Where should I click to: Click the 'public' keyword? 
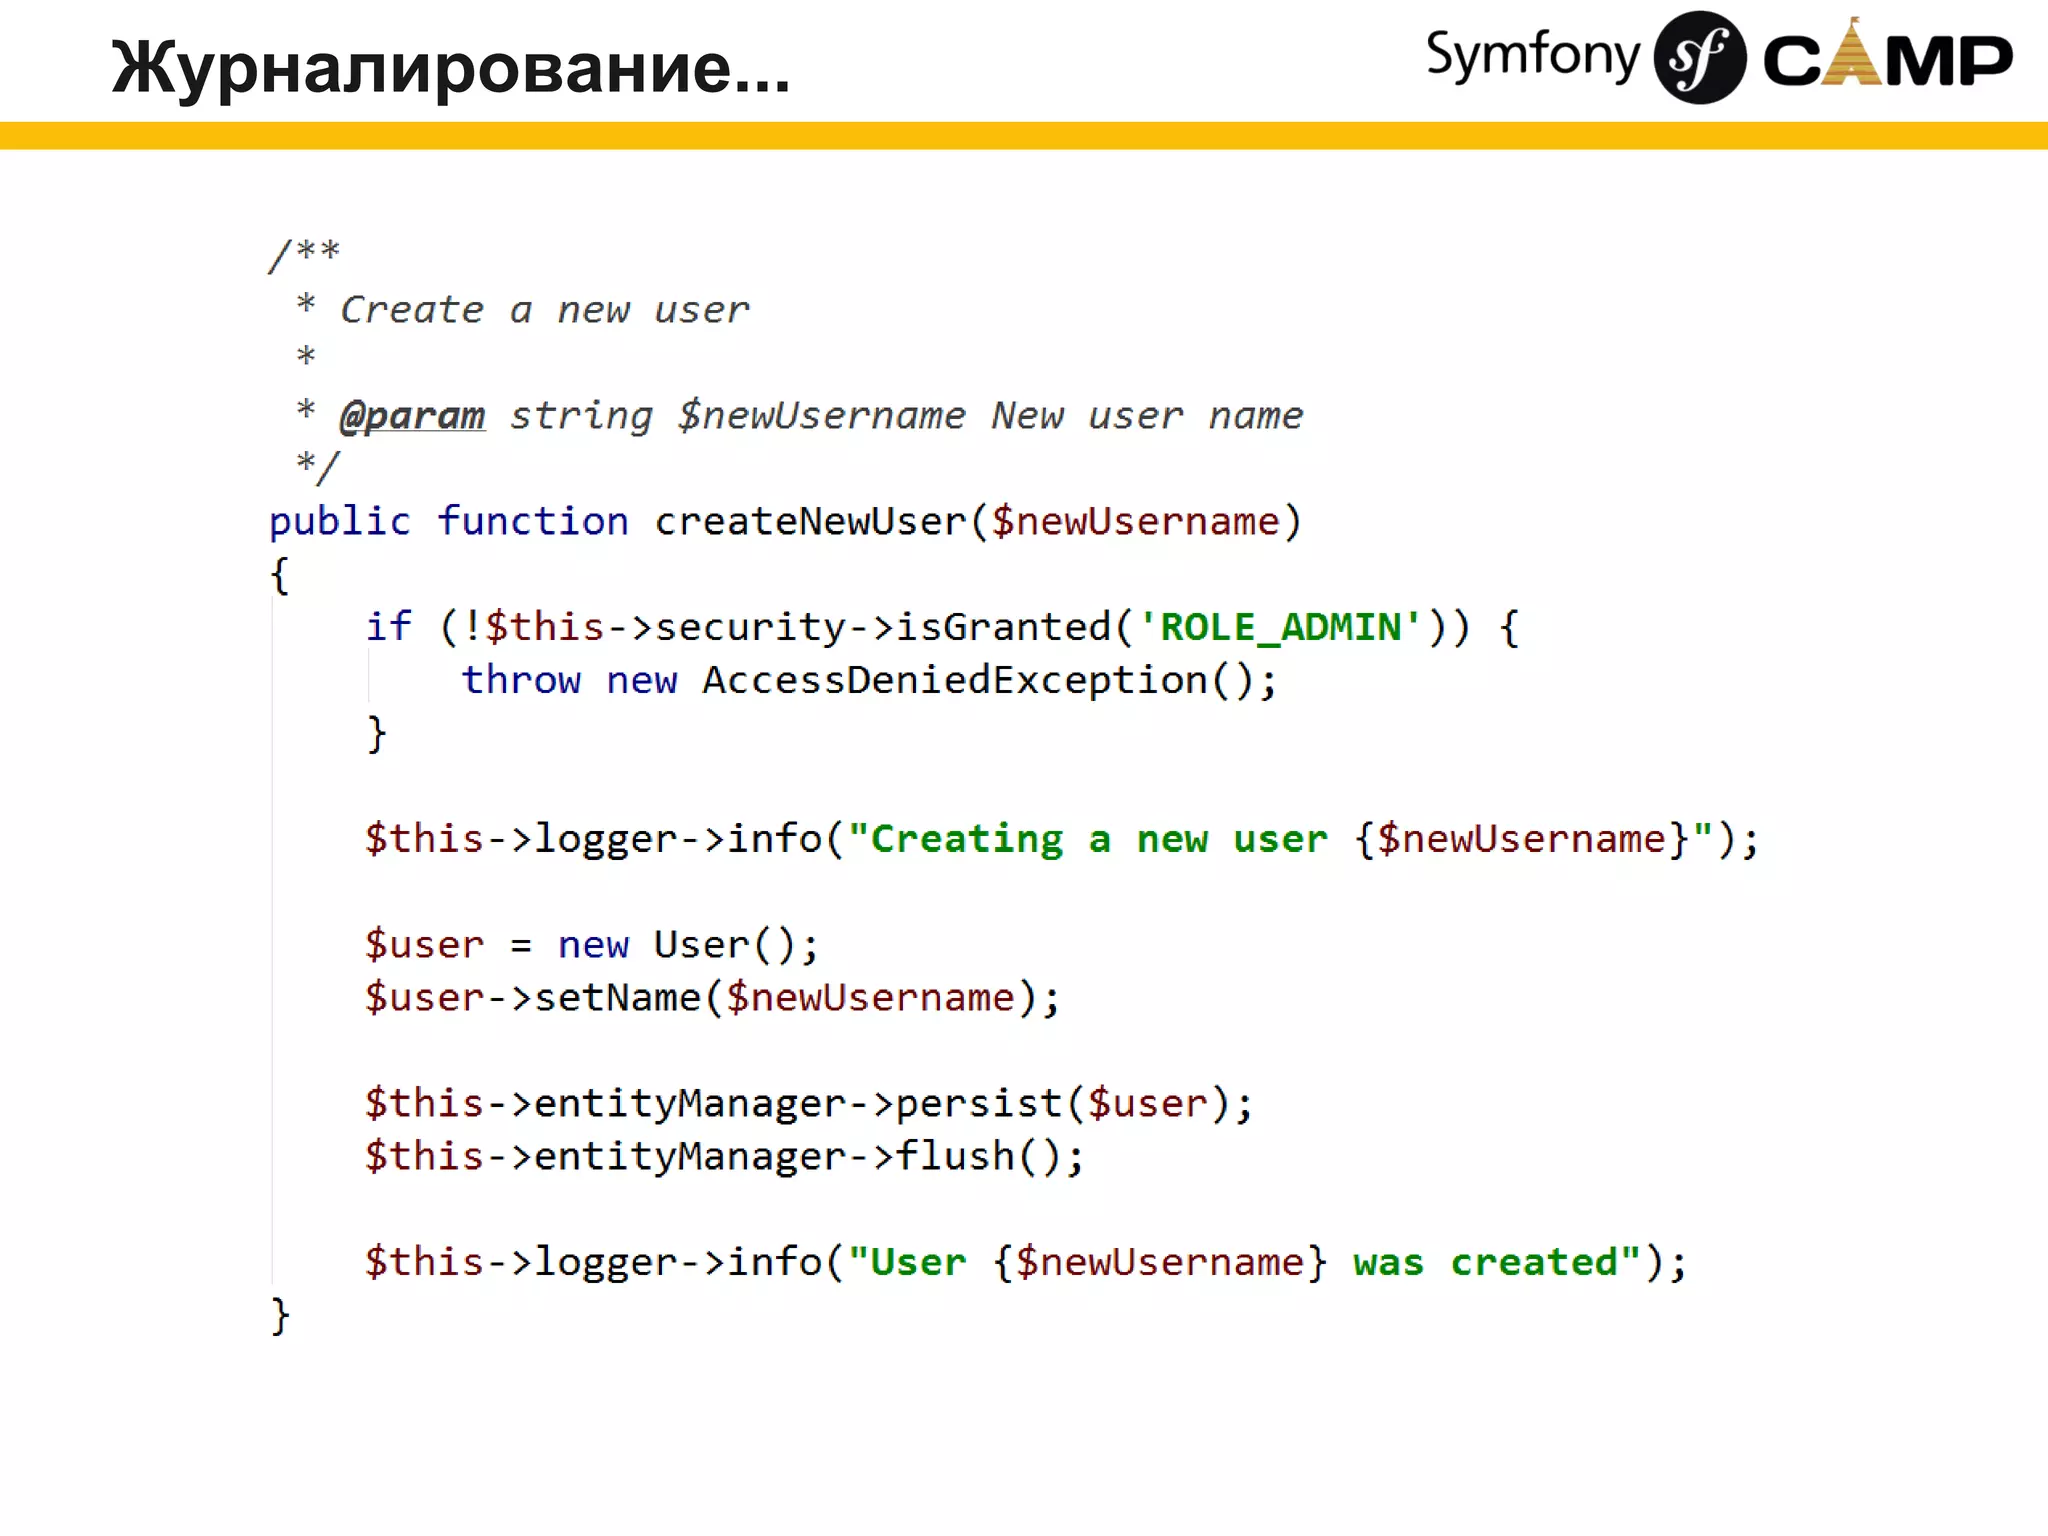tap(340, 522)
